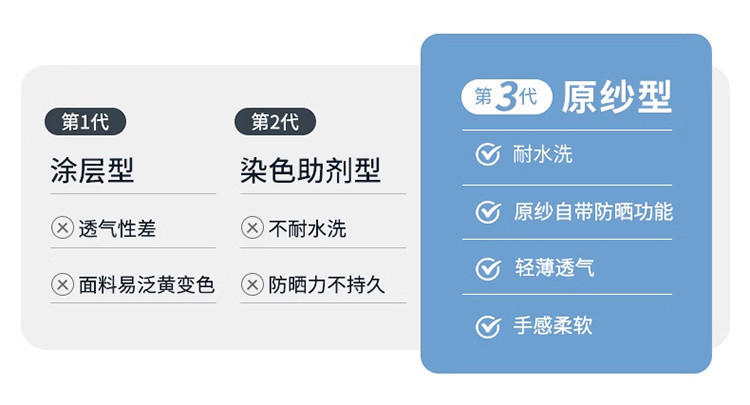Click the checkmark icon beside 手感柔软

click(x=487, y=326)
